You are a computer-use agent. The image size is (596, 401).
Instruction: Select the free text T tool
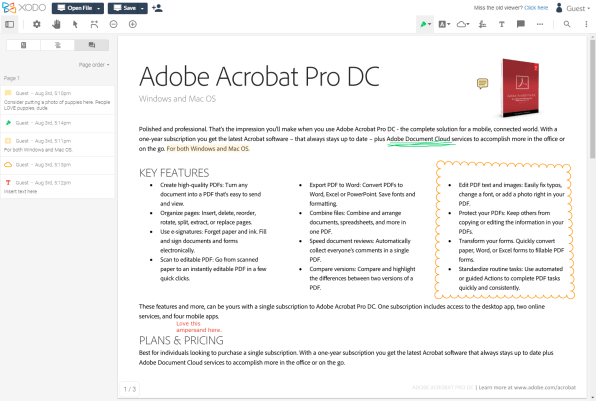(x=501, y=24)
